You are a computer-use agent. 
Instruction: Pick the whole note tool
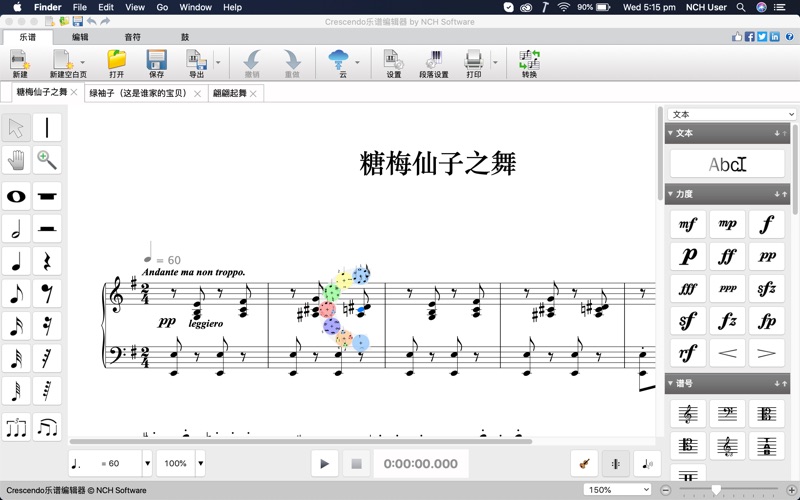(x=16, y=196)
